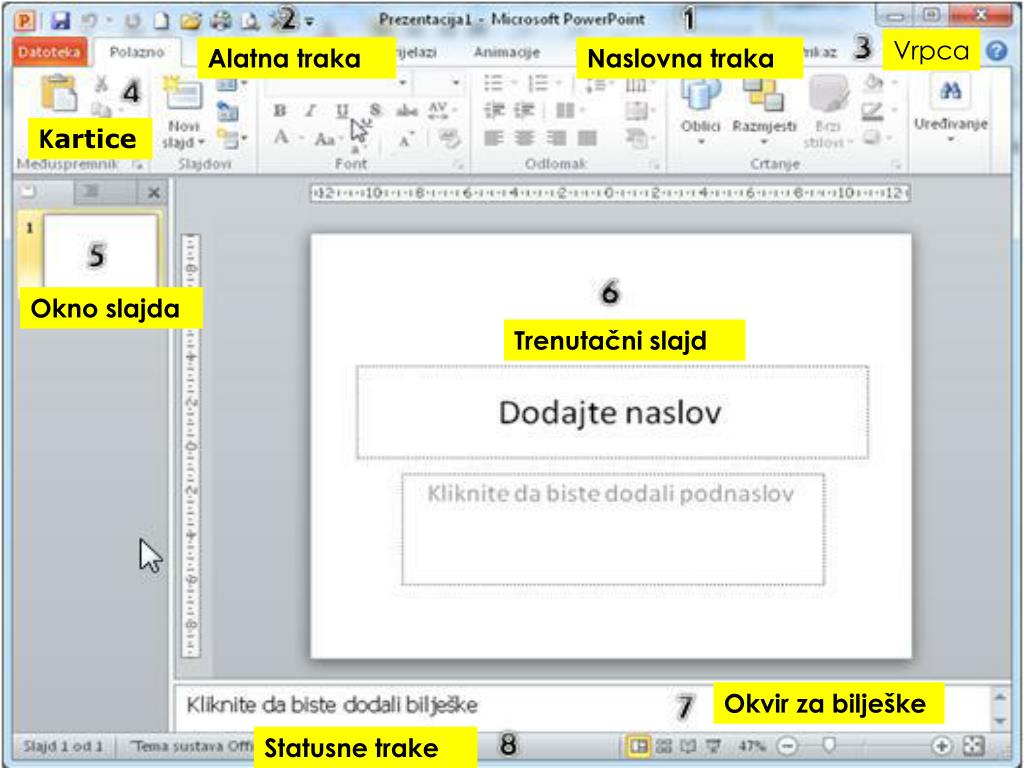Open the Datoteka file tab
This screenshot has width=1024, height=768.
click(49, 52)
